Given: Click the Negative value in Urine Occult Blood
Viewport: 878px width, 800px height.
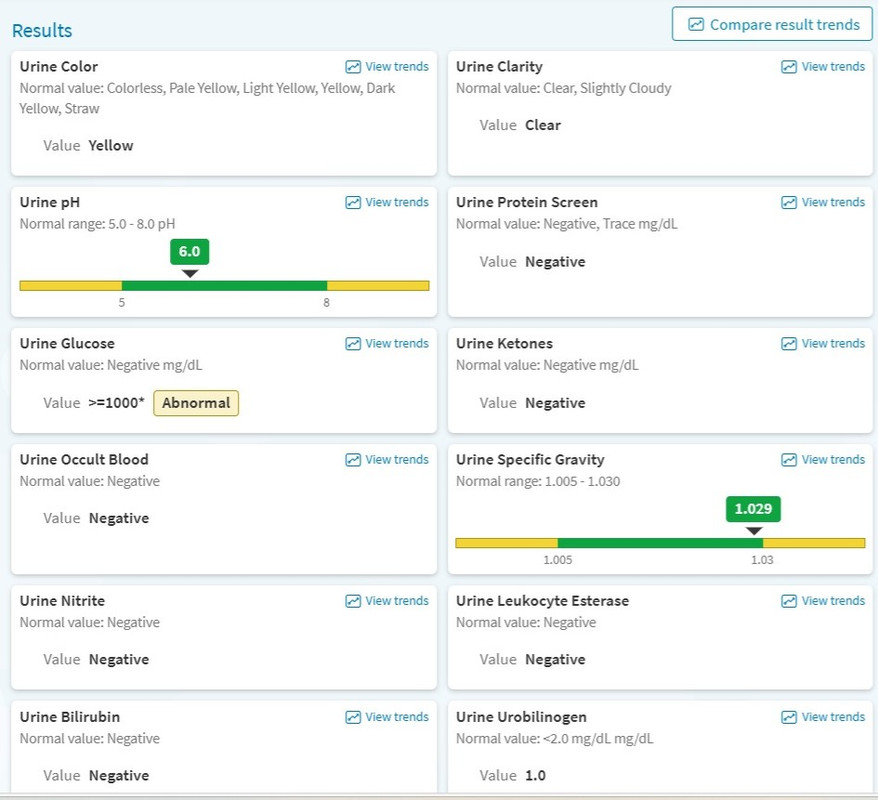Looking at the screenshot, I should (x=119, y=518).
